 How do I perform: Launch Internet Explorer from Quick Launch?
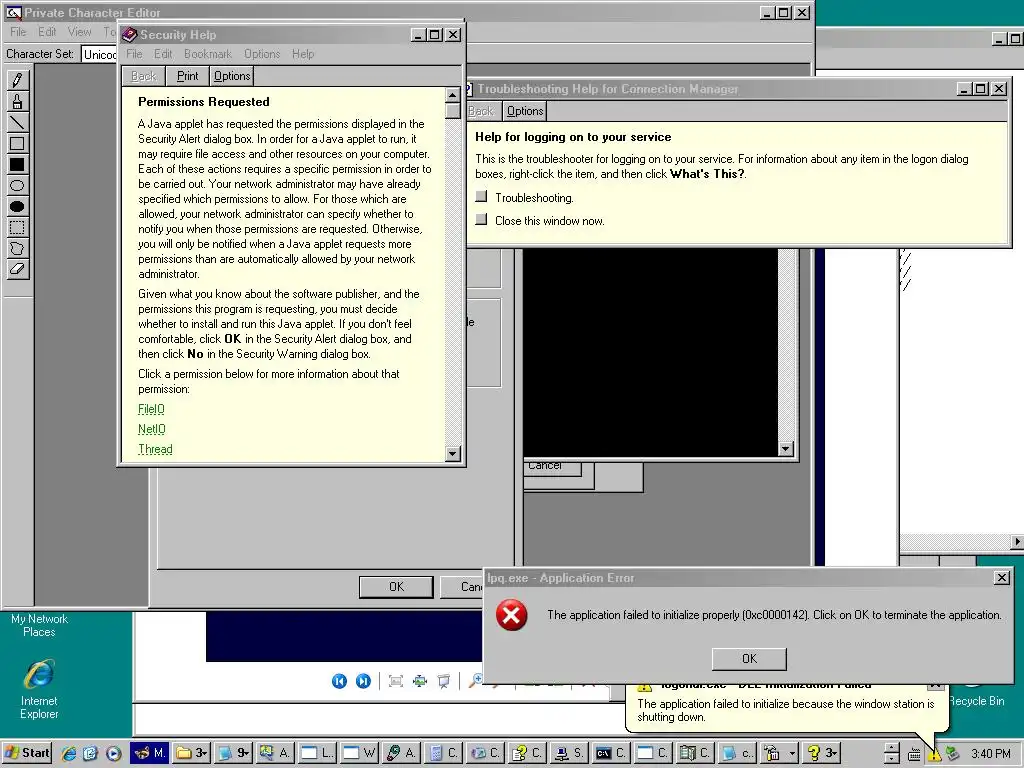69,753
